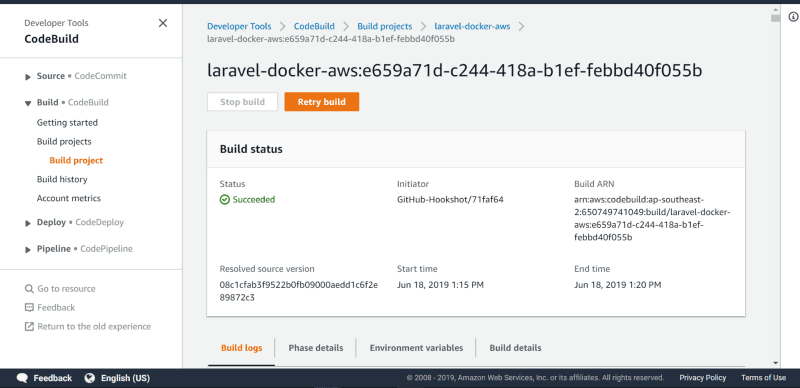Expand the Deploy CodeDeploy section
800x388 pixels.
point(28,223)
